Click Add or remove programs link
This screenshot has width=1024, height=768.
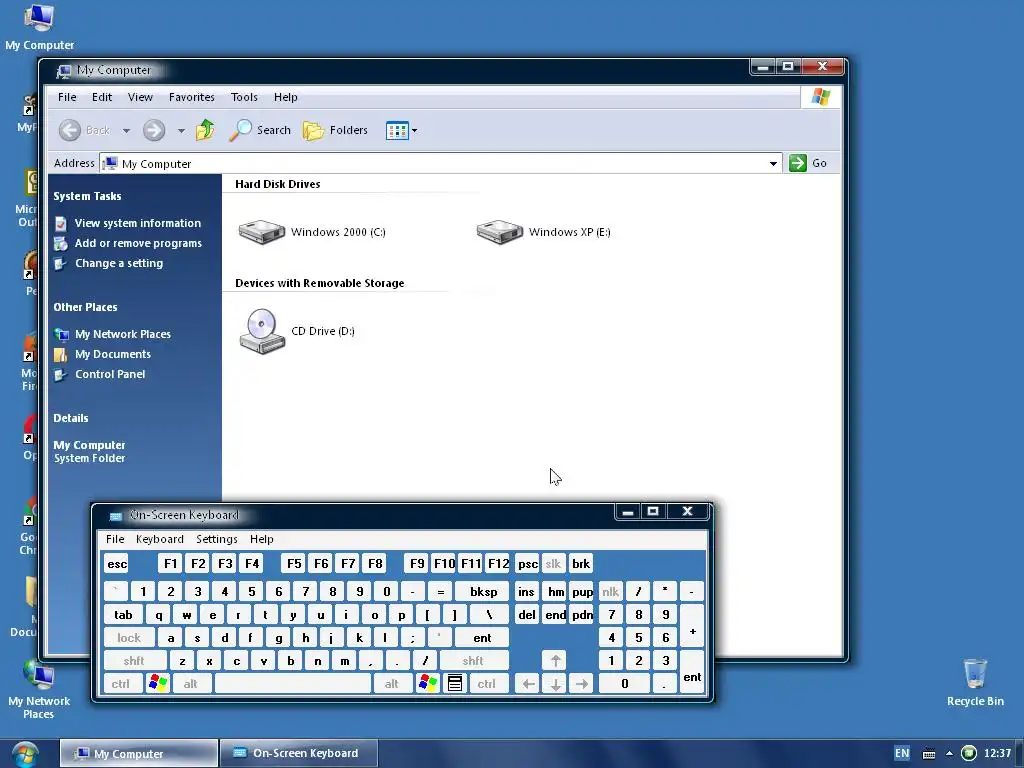(x=138, y=243)
